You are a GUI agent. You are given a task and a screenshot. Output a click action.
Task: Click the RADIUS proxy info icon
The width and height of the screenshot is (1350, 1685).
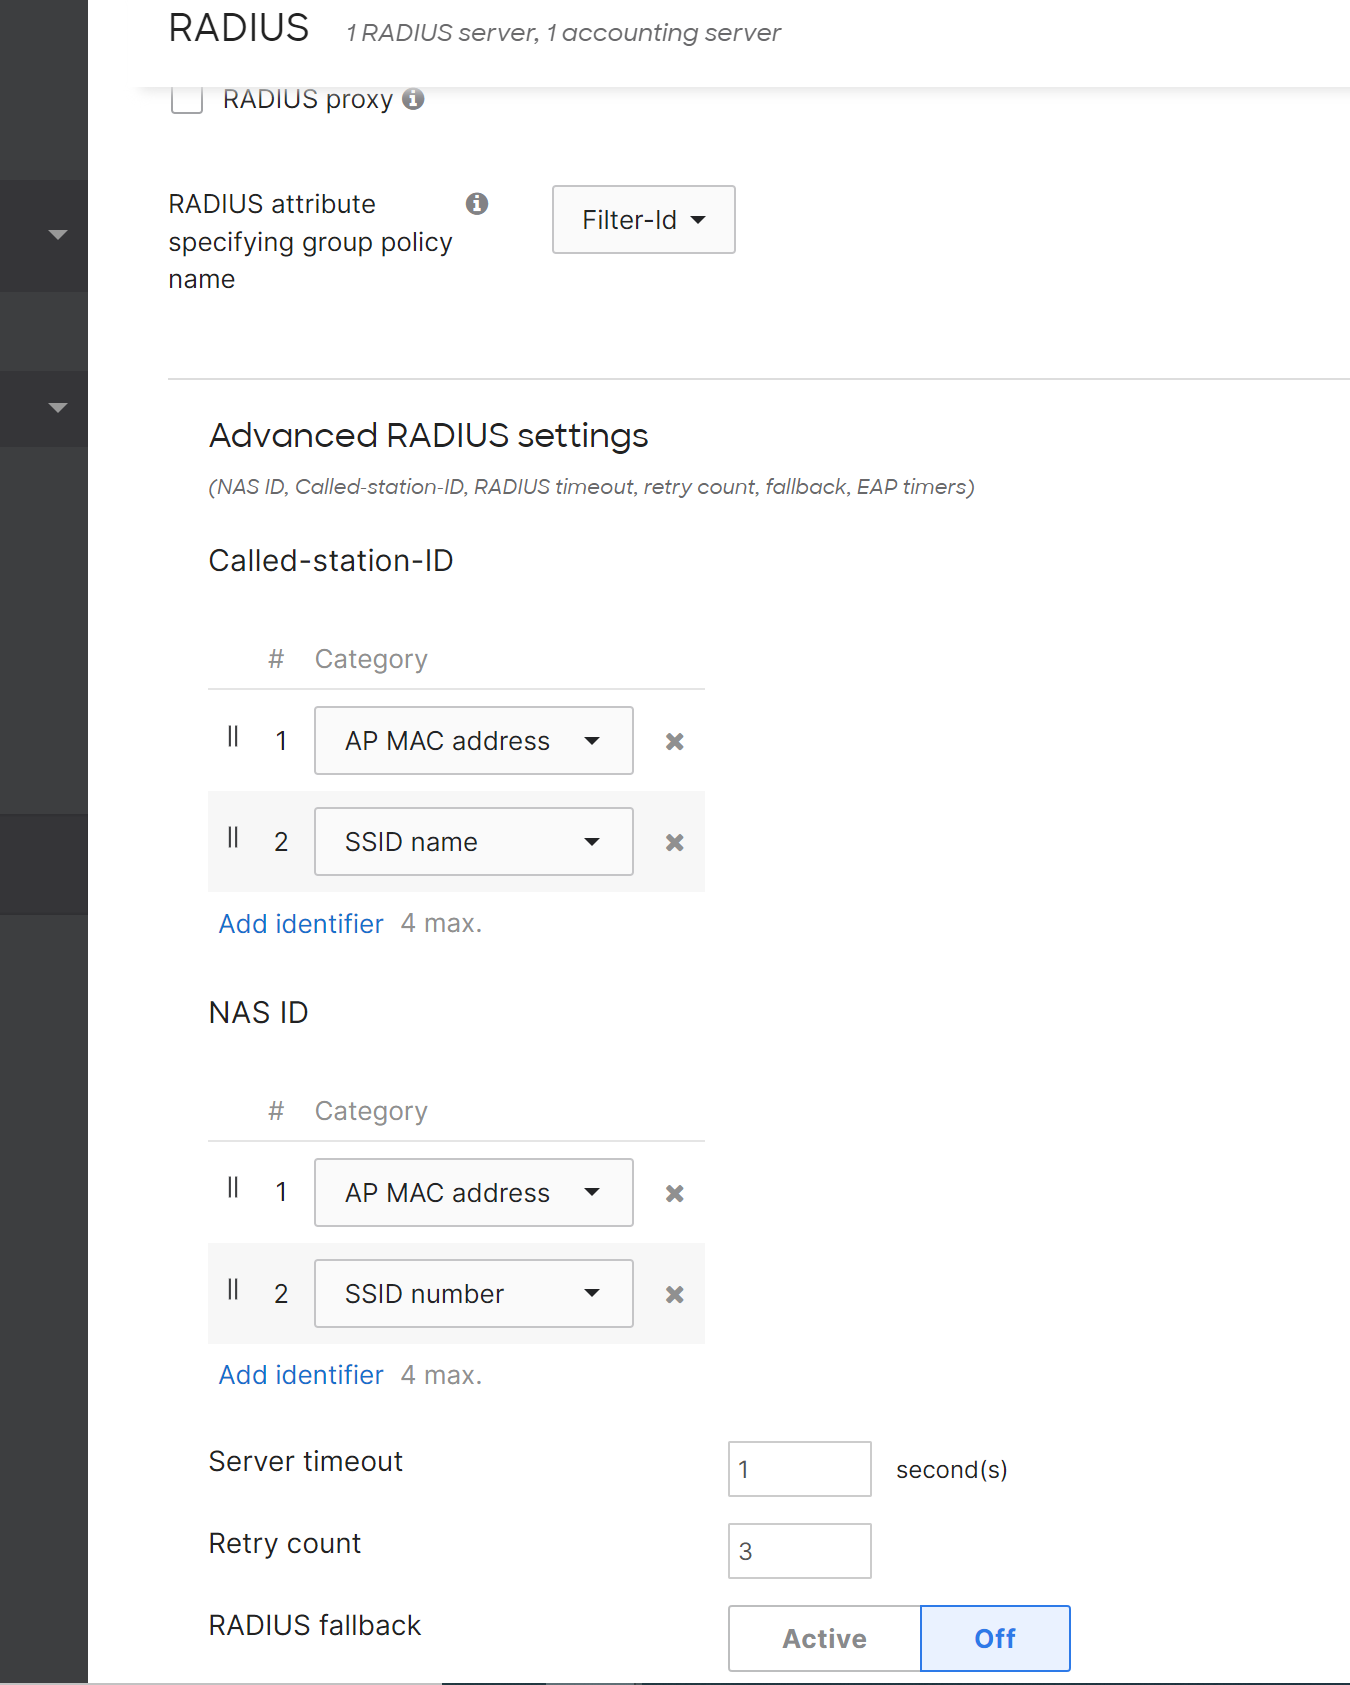point(413,99)
